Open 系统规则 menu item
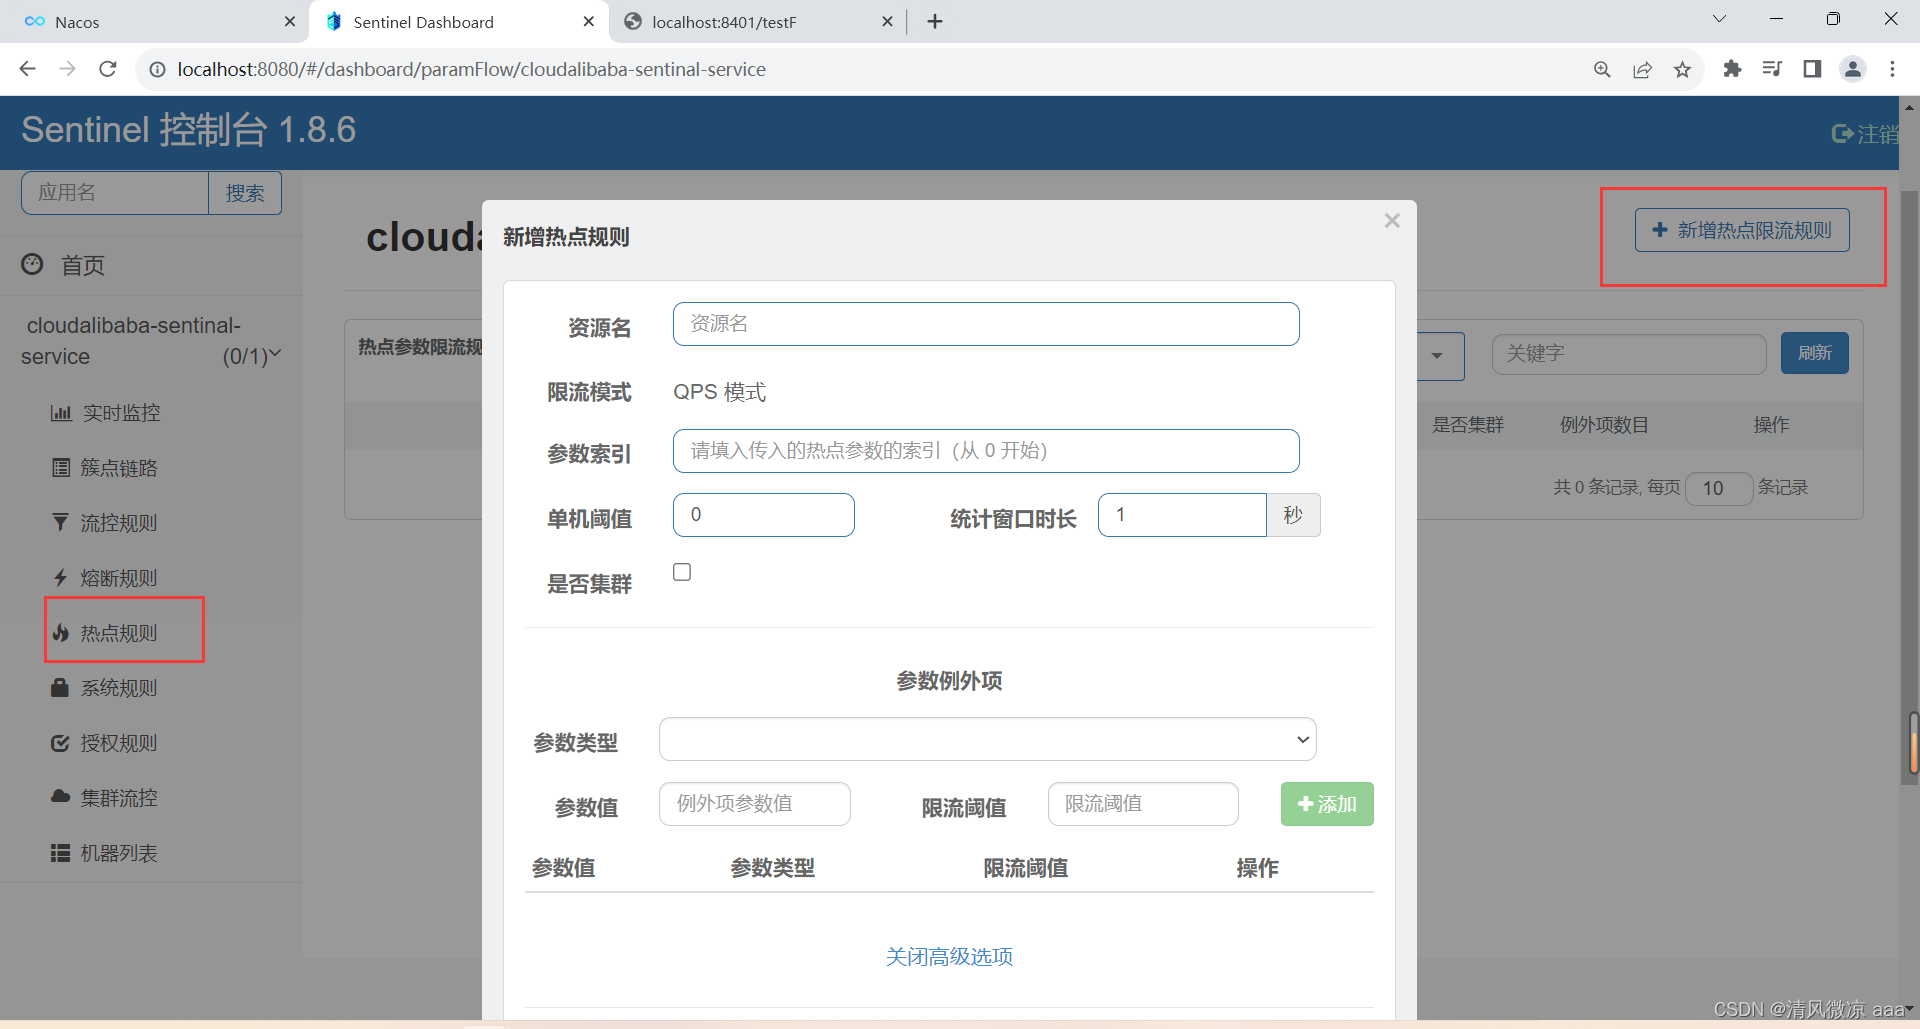 118,688
